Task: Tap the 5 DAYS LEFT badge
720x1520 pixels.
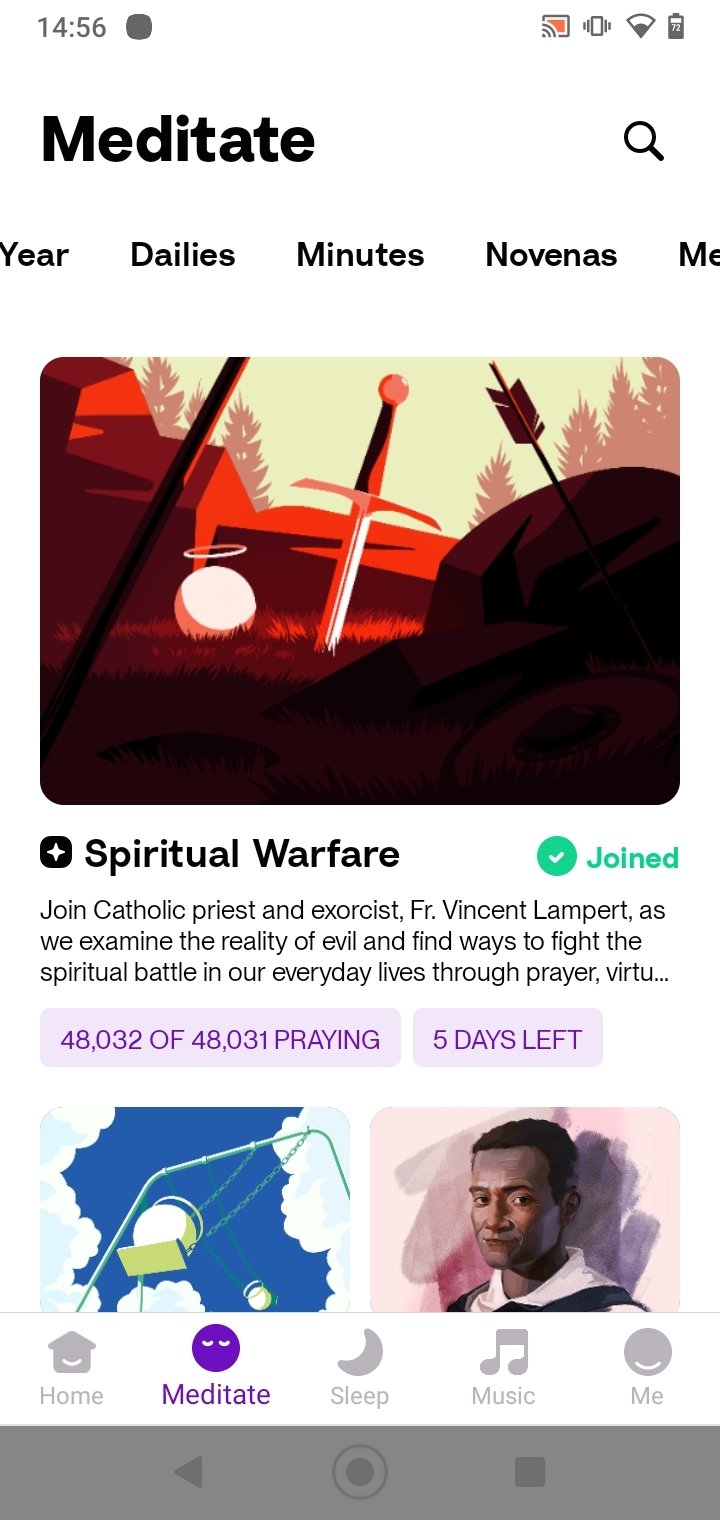Action: click(507, 1039)
